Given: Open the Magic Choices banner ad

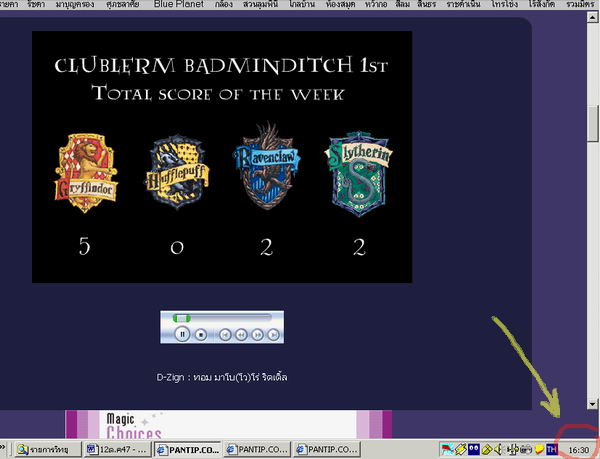Looking at the screenshot, I should pyautogui.click(x=228, y=425).
